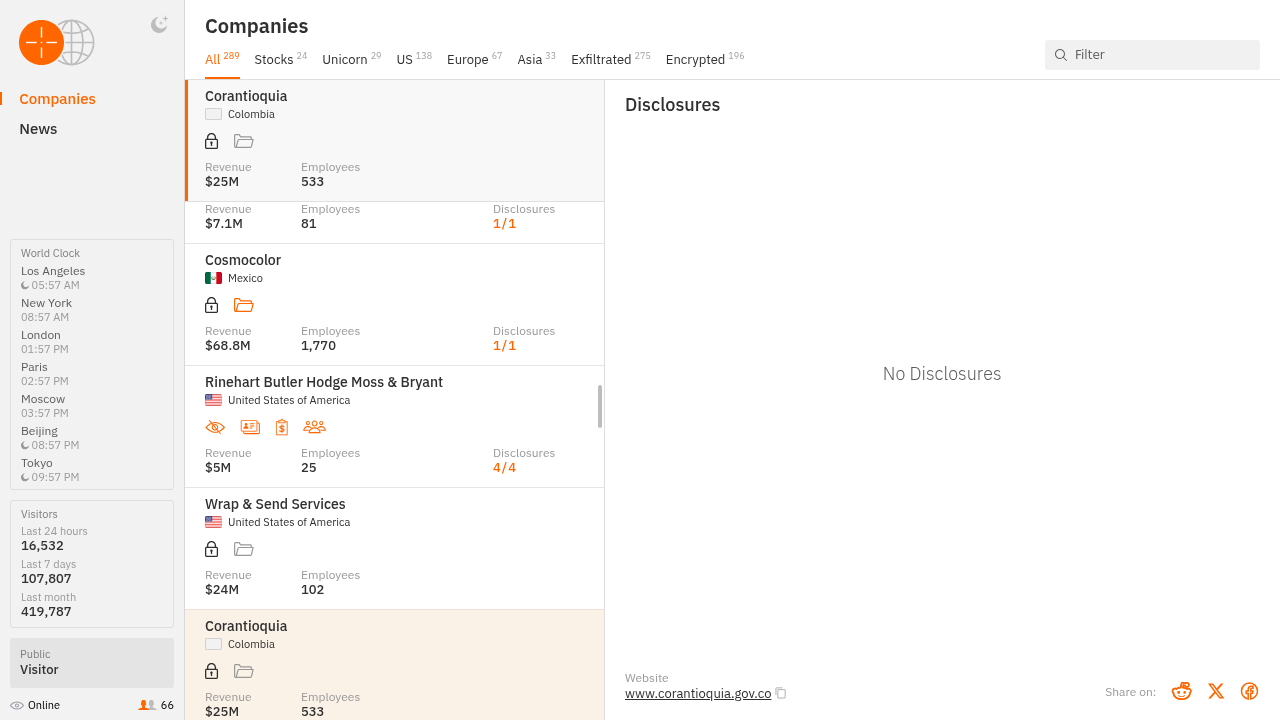Click lock icon in bottom Corantioquia card
The width and height of the screenshot is (1280, 720).
coord(211,671)
